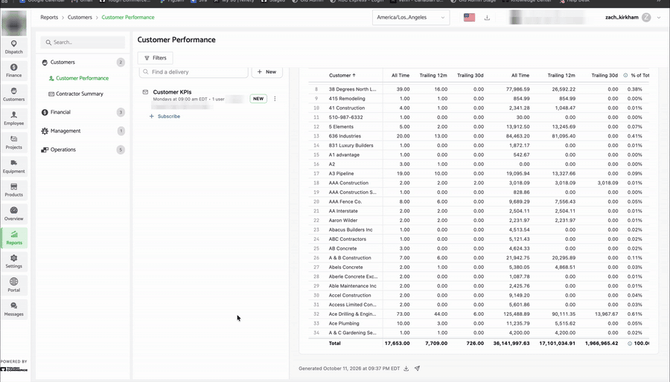This screenshot has width=670, height=382.
Task: Open the Equipment sidebar section
Action: [x=14, y=166]
